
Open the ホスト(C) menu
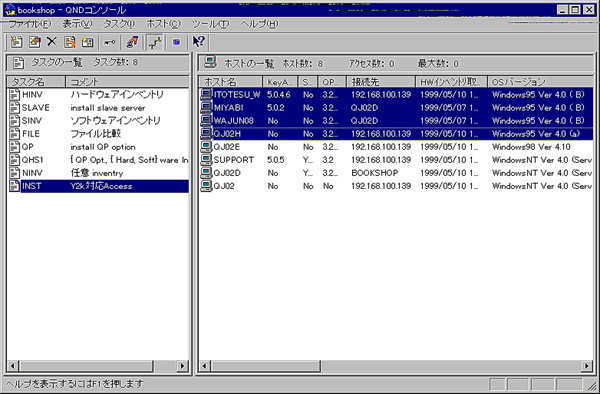coord(163,24)
